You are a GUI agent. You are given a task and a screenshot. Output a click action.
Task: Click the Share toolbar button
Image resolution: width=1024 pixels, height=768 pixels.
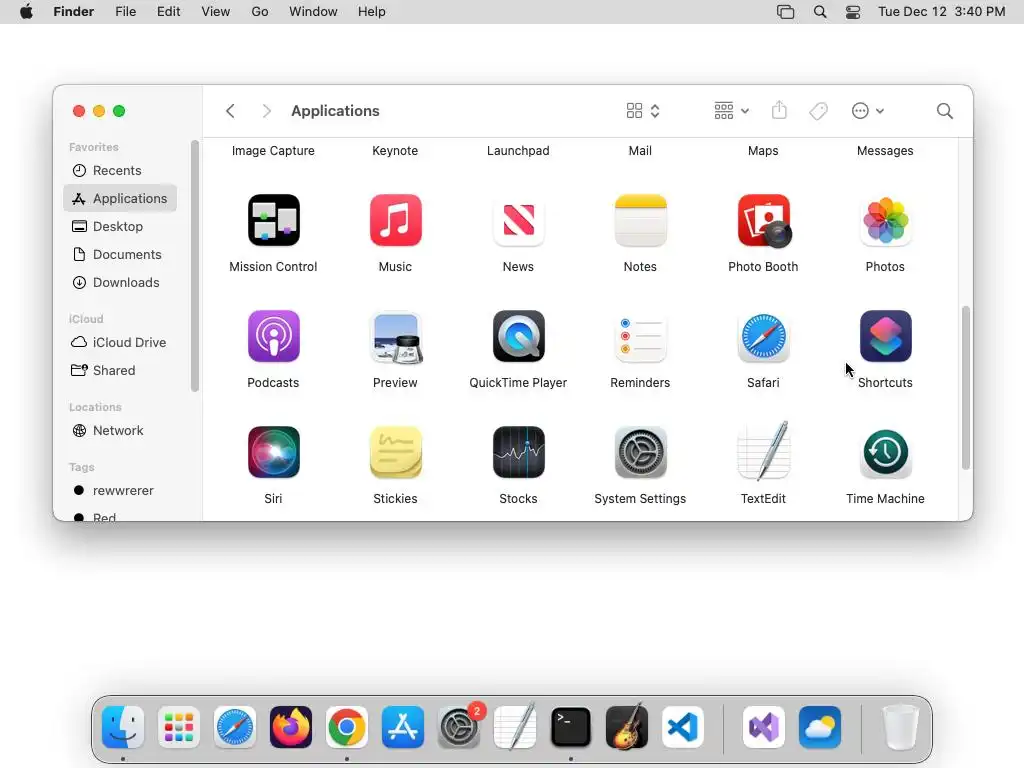pyautogui.click(x=779, y=110)
